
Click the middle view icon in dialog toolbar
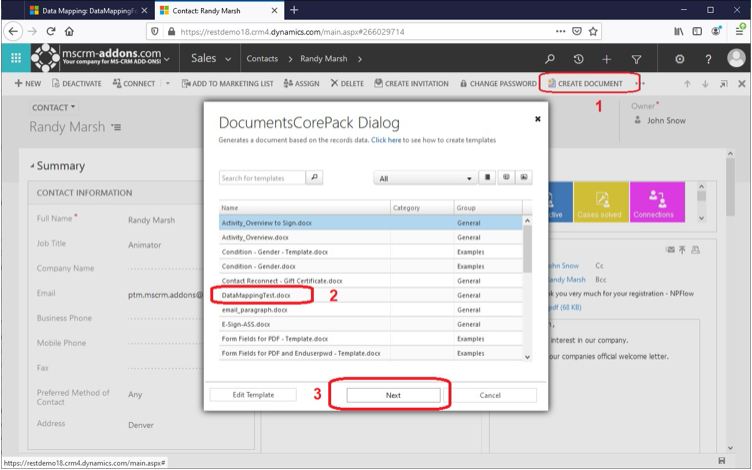[x=506, y=177]
